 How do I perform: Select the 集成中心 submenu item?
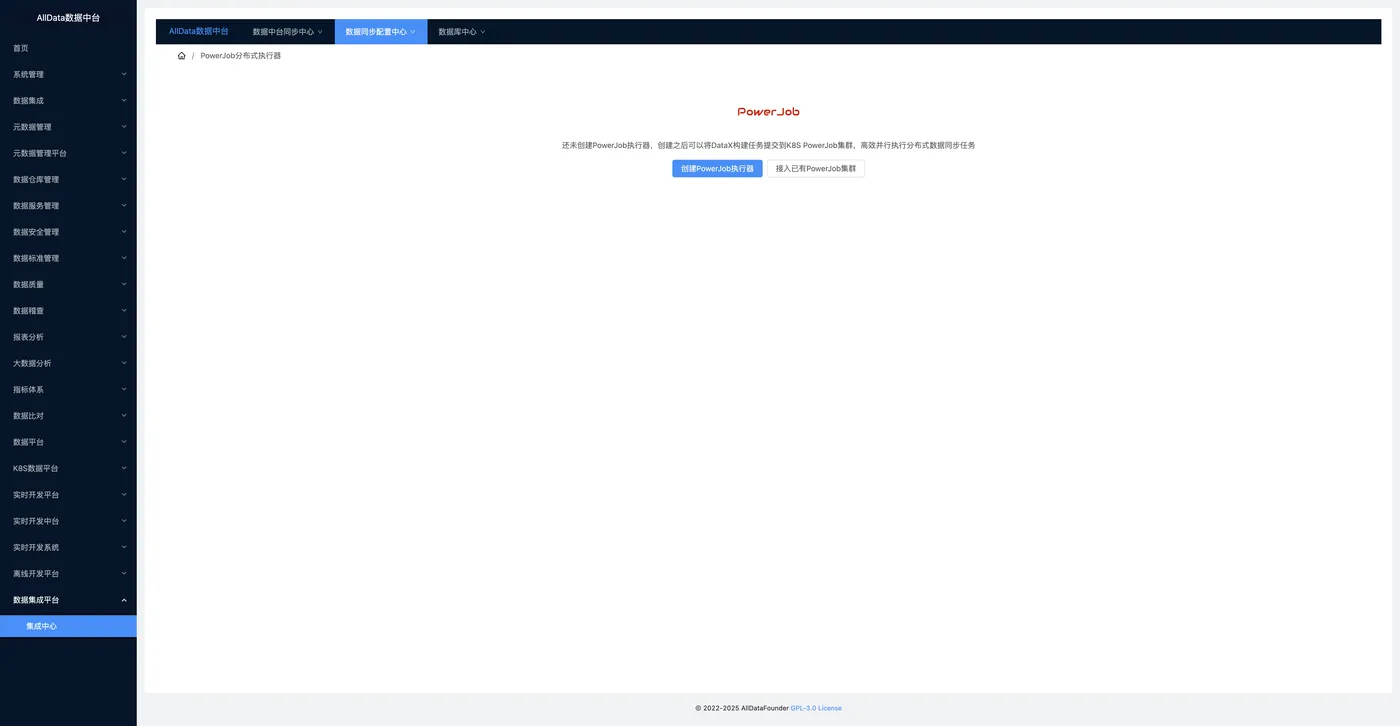(x=68, y=626)
